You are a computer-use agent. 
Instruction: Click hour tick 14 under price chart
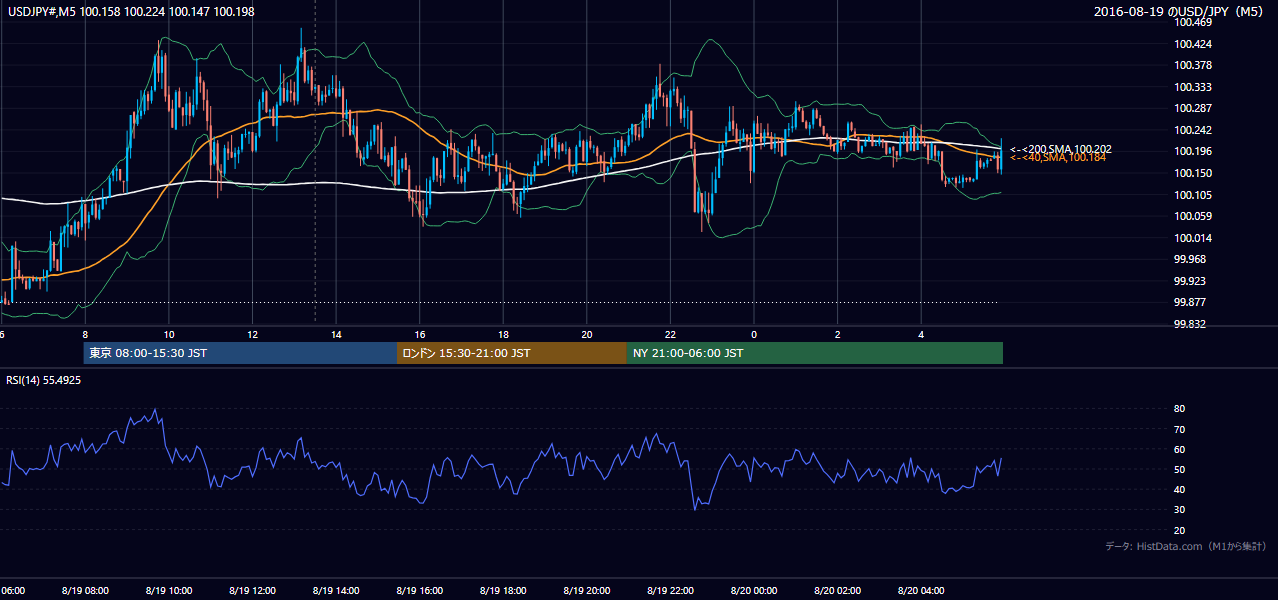[336, 334]
